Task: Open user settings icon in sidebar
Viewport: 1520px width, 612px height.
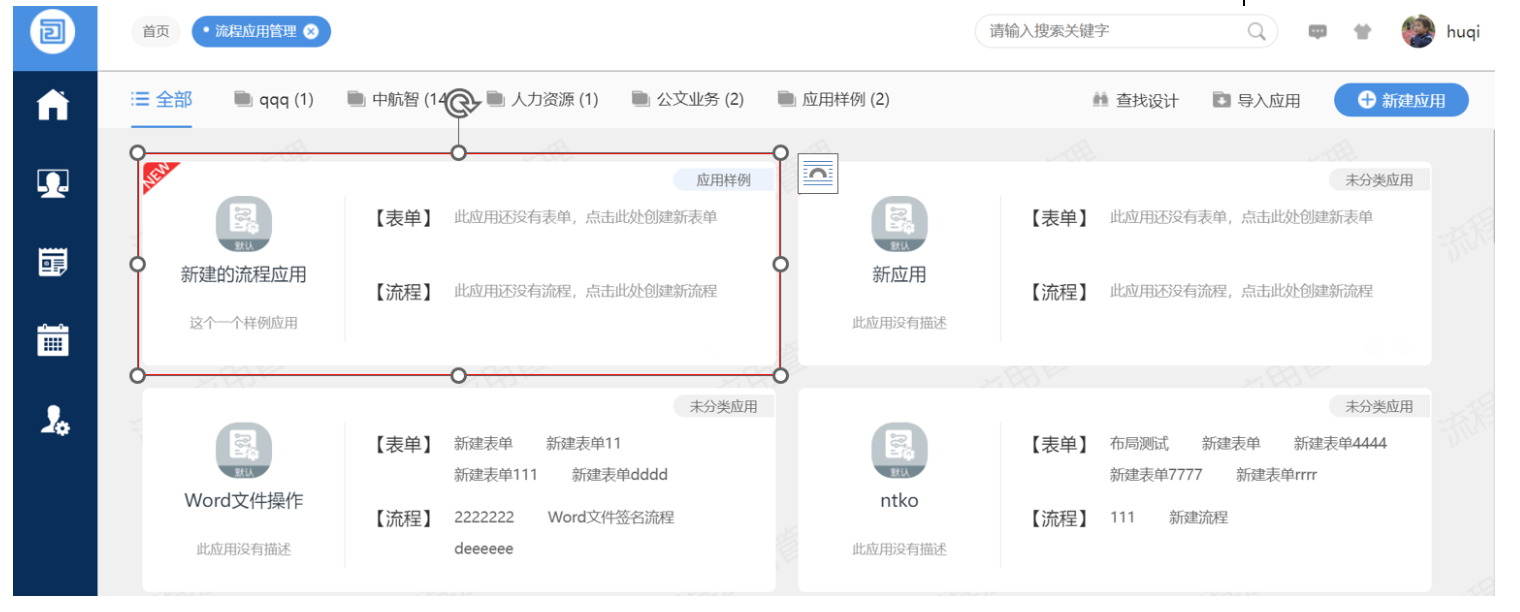Action: pyautogui.click(x=53, y=420)
